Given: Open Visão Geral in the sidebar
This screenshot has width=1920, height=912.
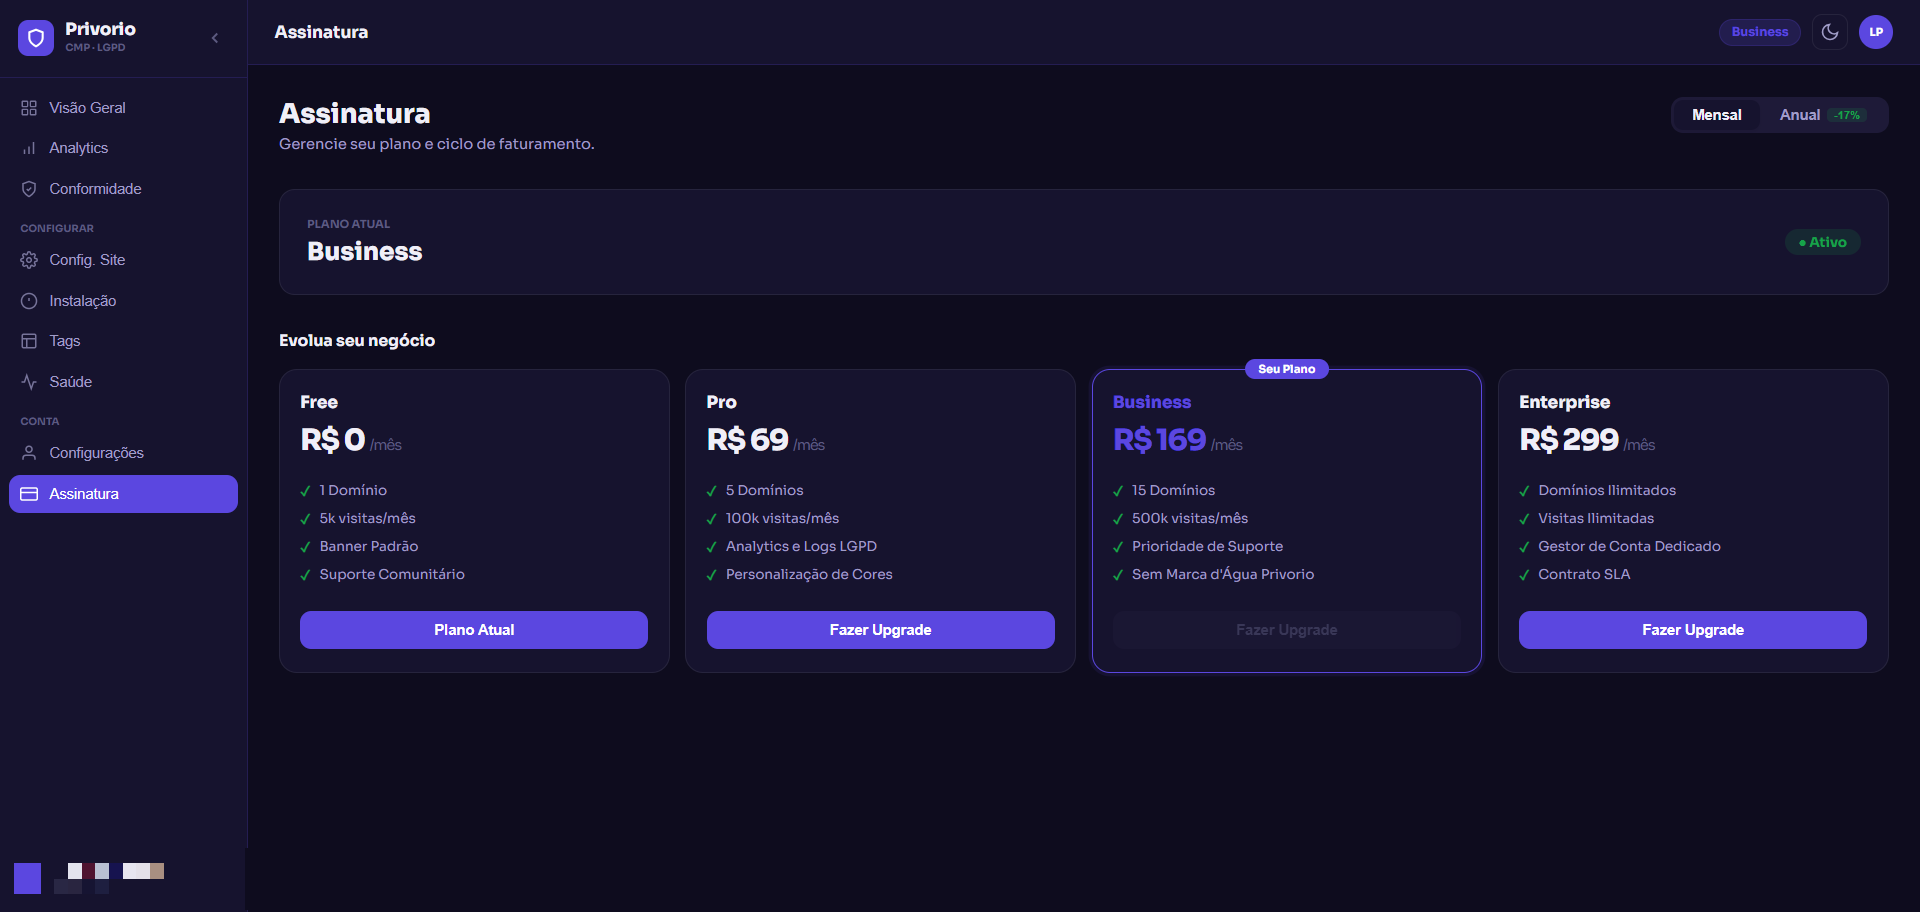Looking at the screenshot, I should click(x=124, y=108).
